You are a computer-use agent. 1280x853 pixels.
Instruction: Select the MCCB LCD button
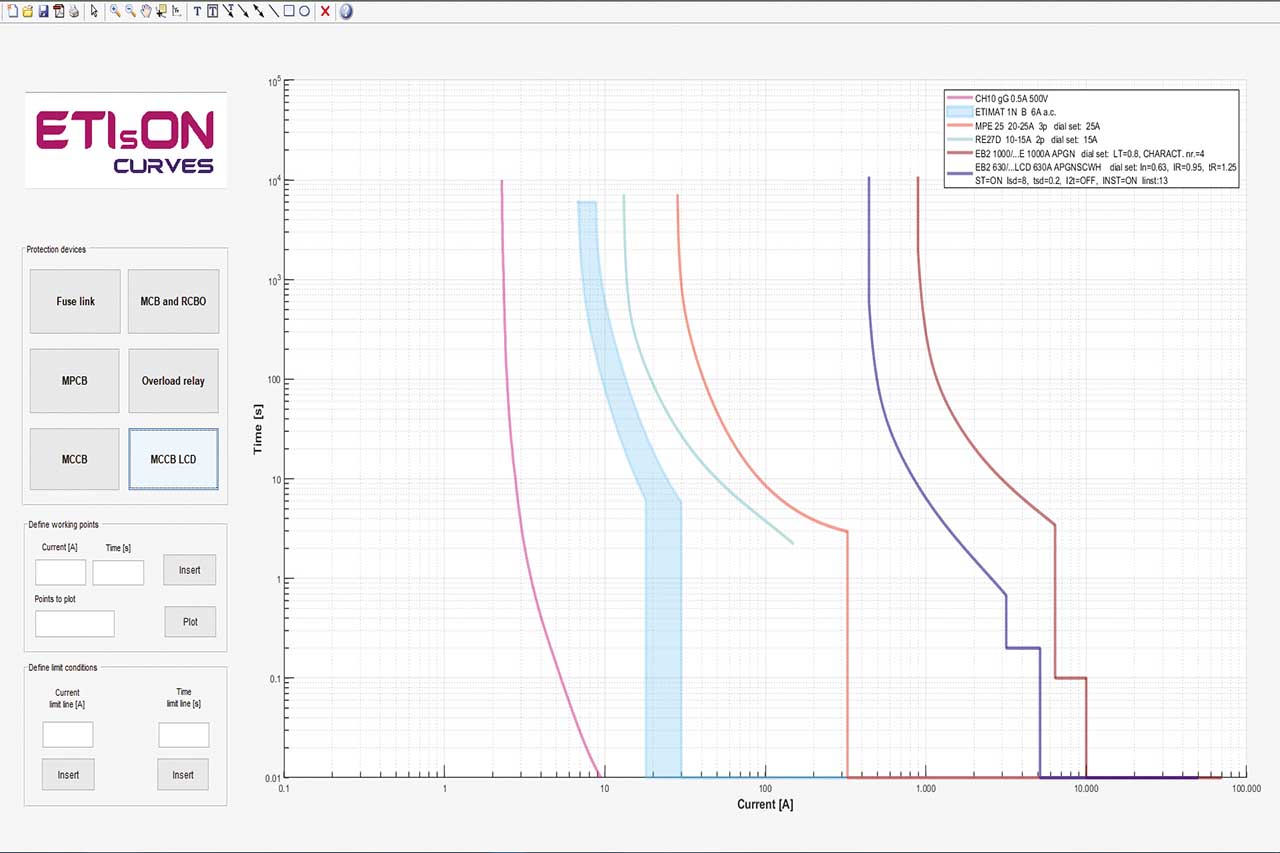[x=173, y=460]
